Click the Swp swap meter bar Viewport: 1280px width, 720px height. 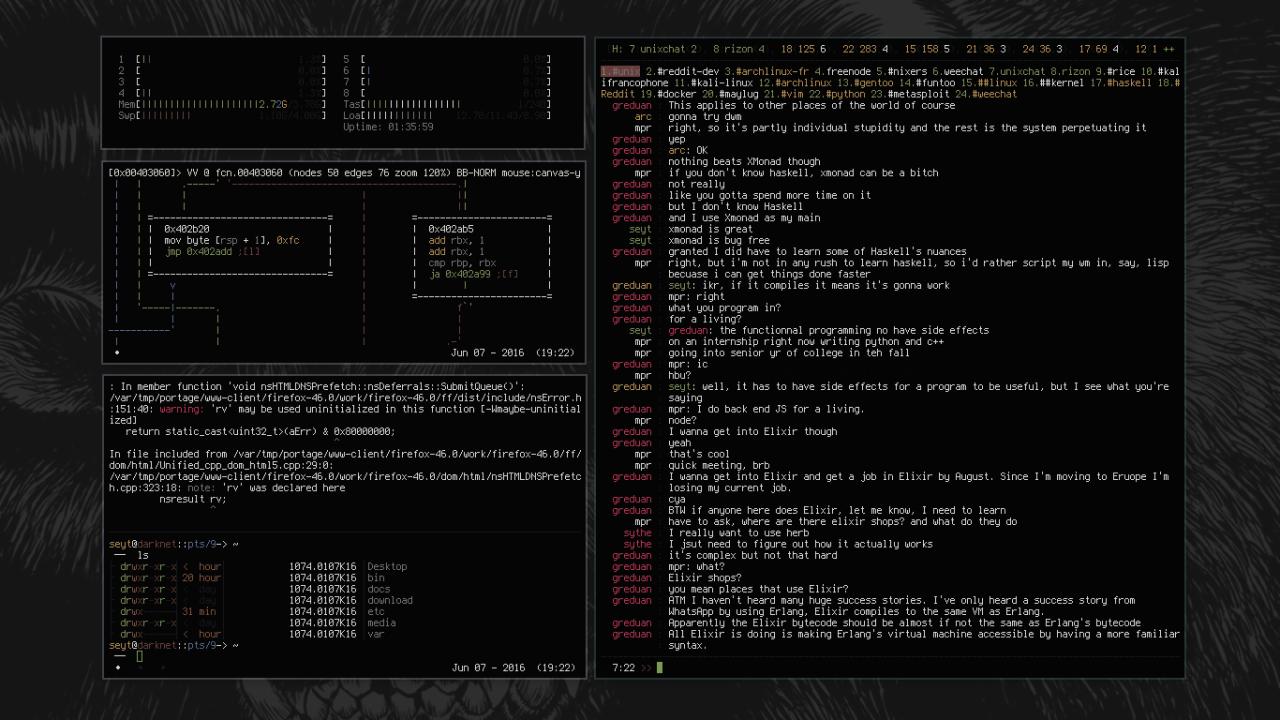click(222, 115)
